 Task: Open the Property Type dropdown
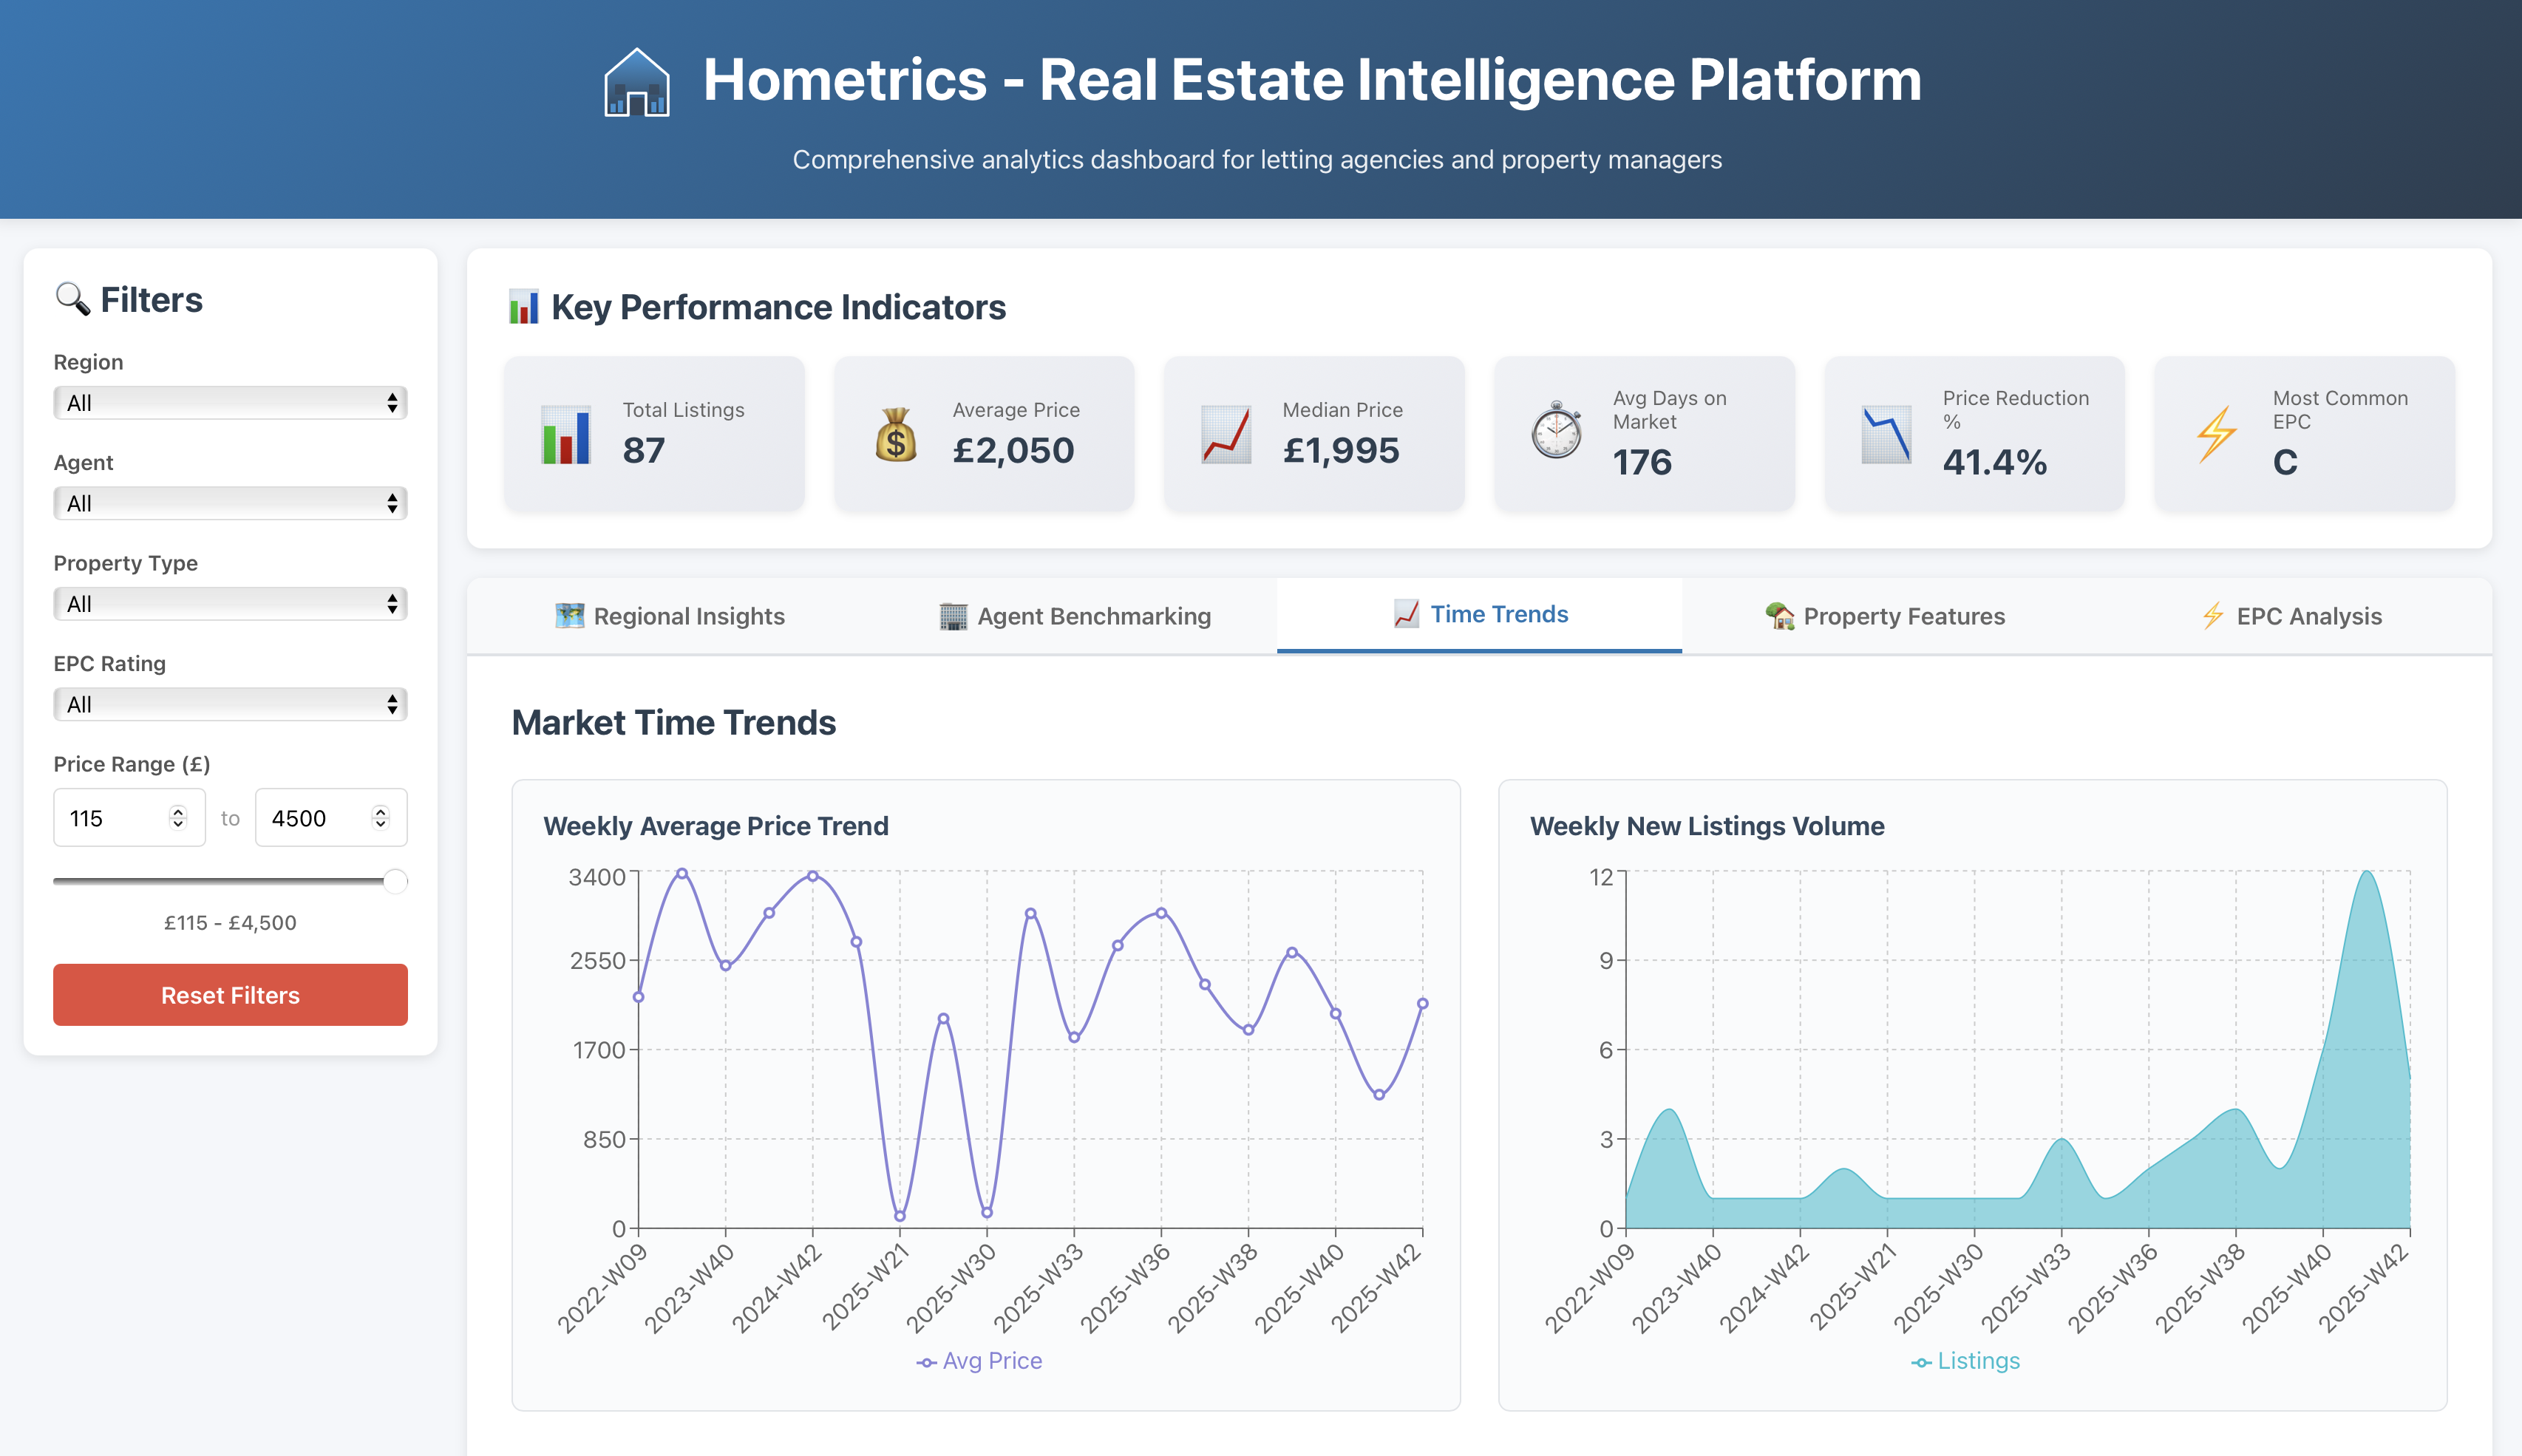(x=230, y=604)
